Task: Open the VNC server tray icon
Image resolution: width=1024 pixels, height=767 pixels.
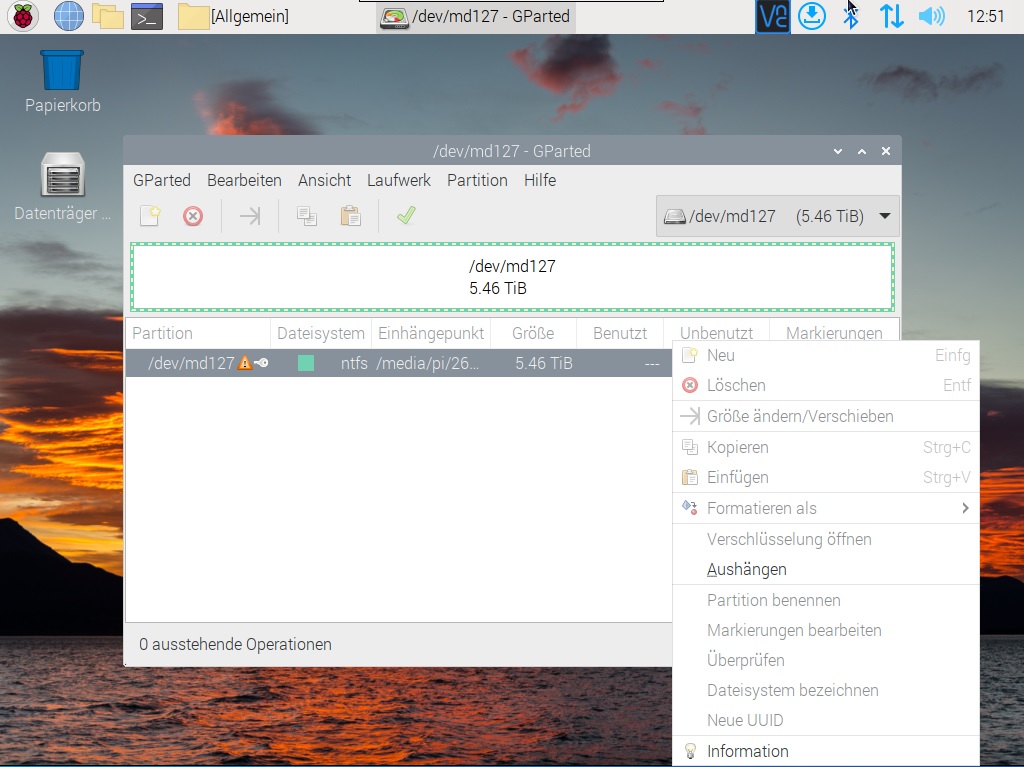Action: click(773, 16)
